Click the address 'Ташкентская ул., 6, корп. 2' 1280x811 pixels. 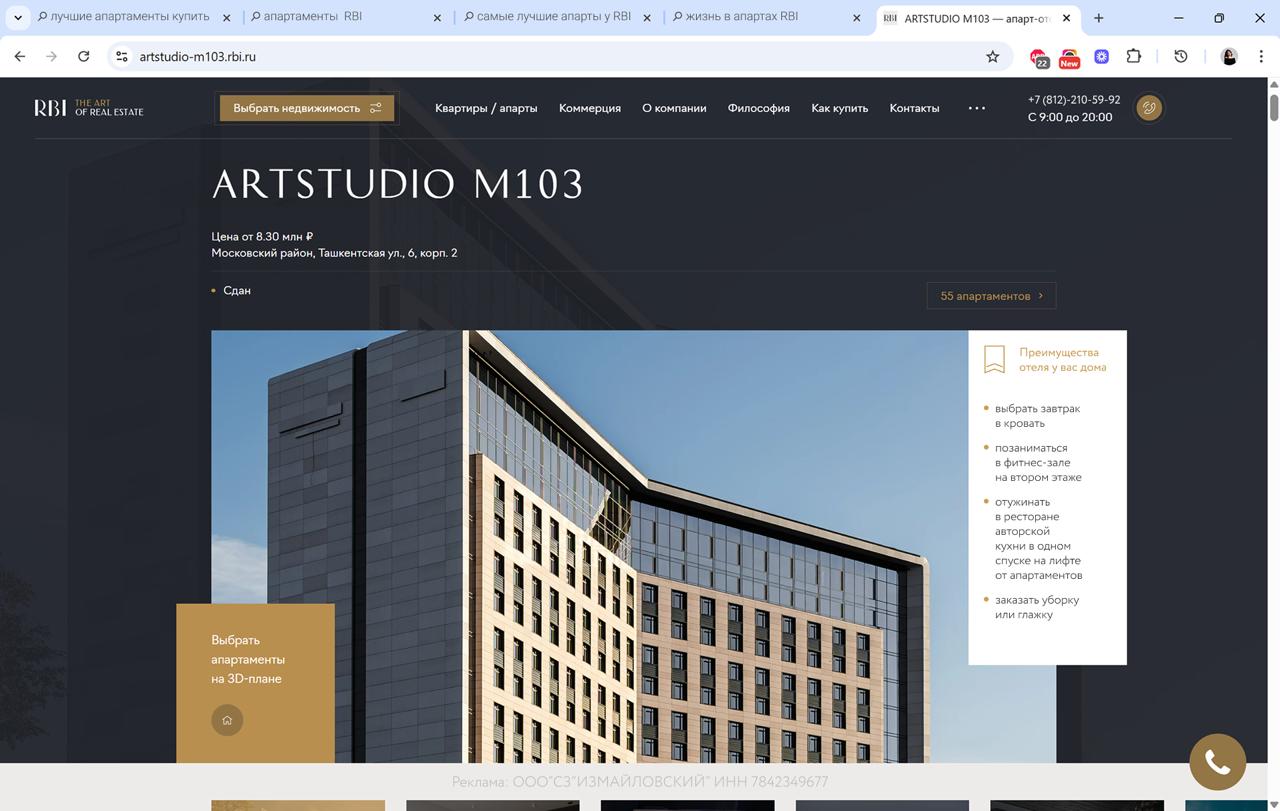[388, 253]
